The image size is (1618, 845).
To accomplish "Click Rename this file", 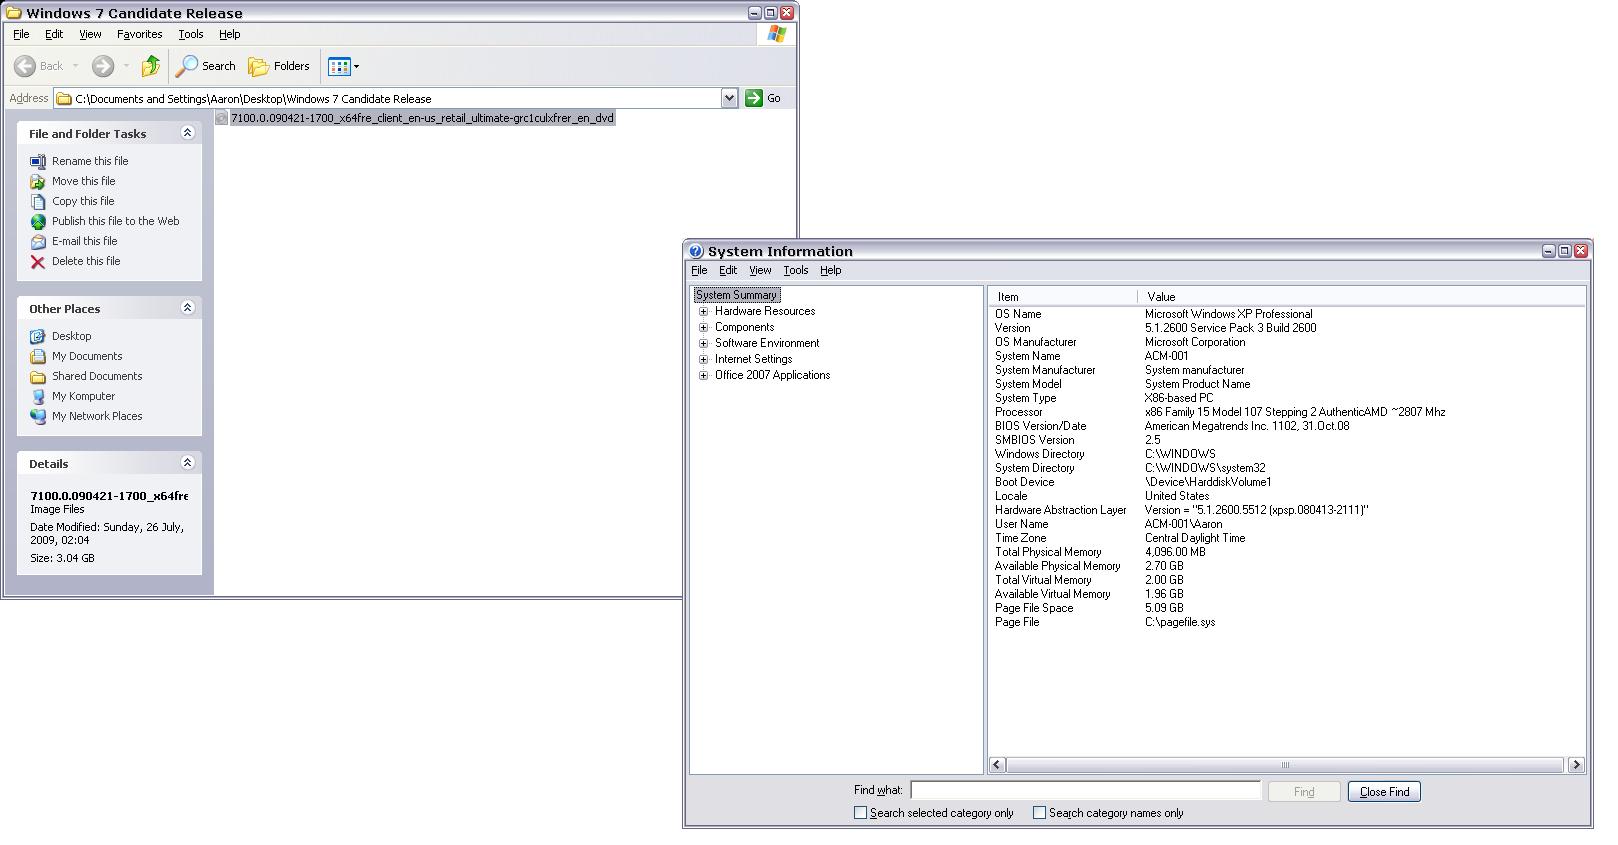I will coord(90,161).
